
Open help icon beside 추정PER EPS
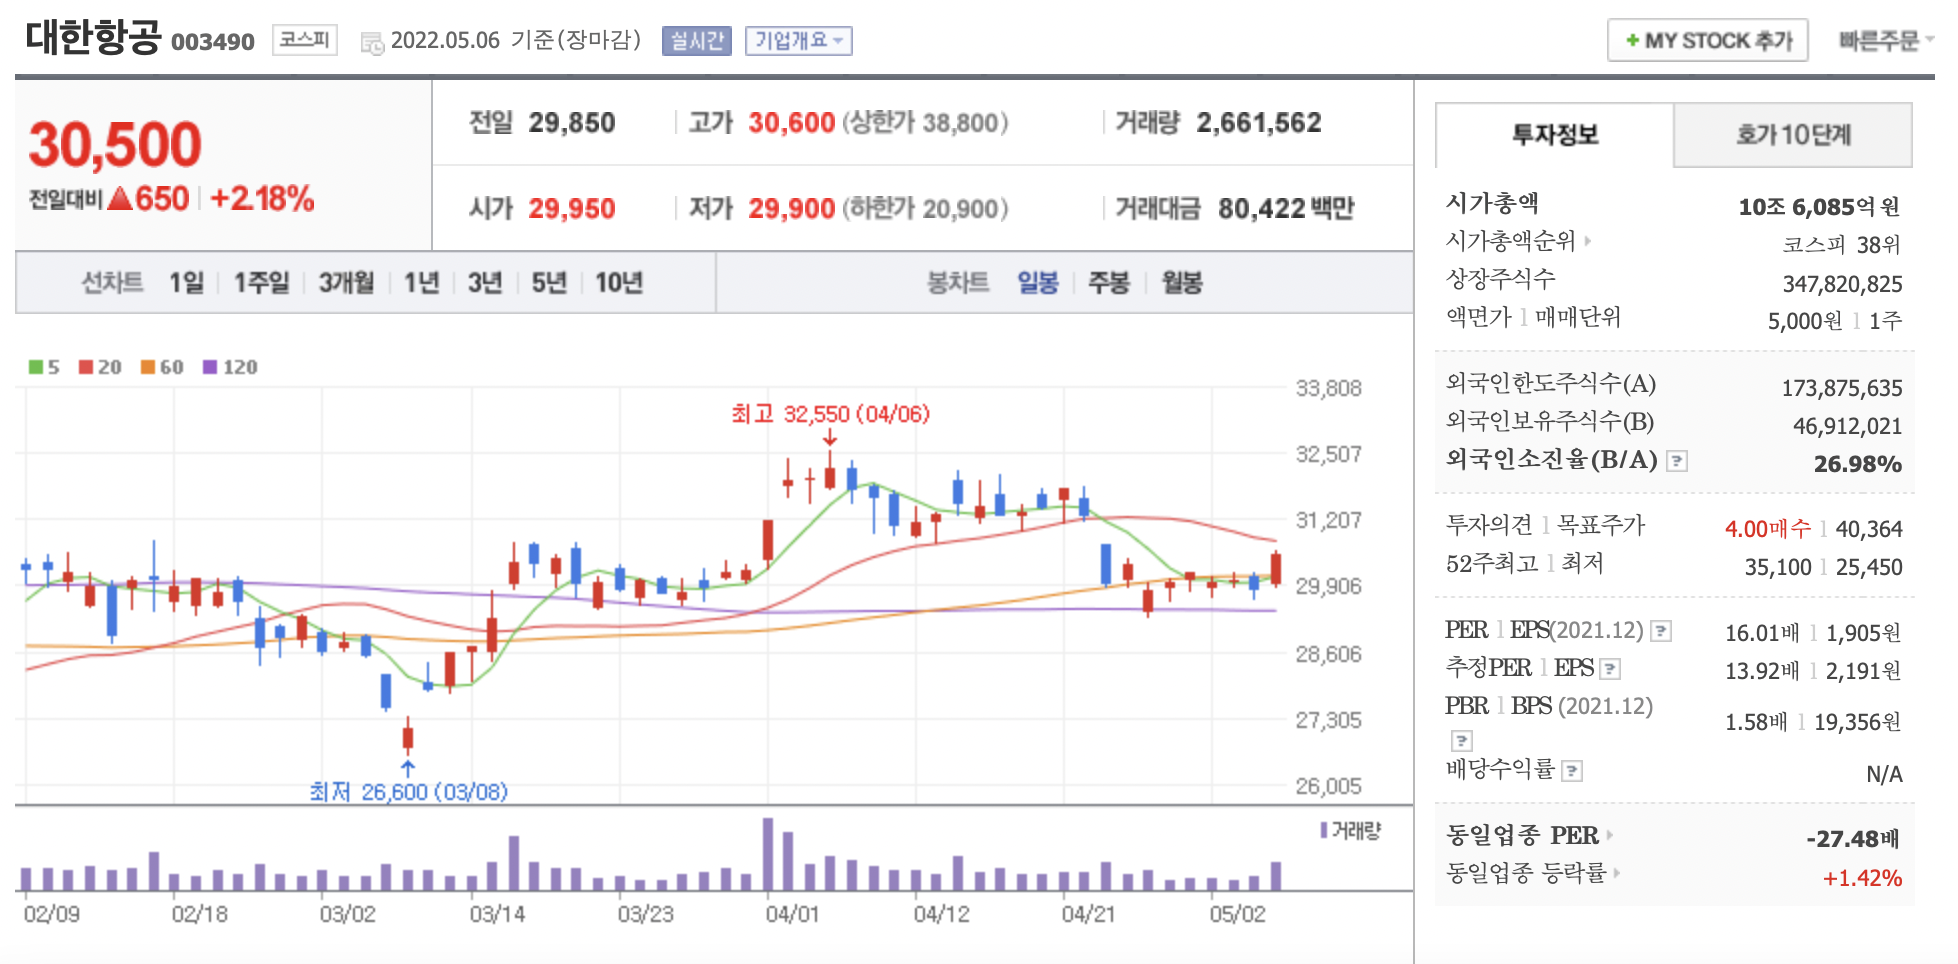[1610, 669]
